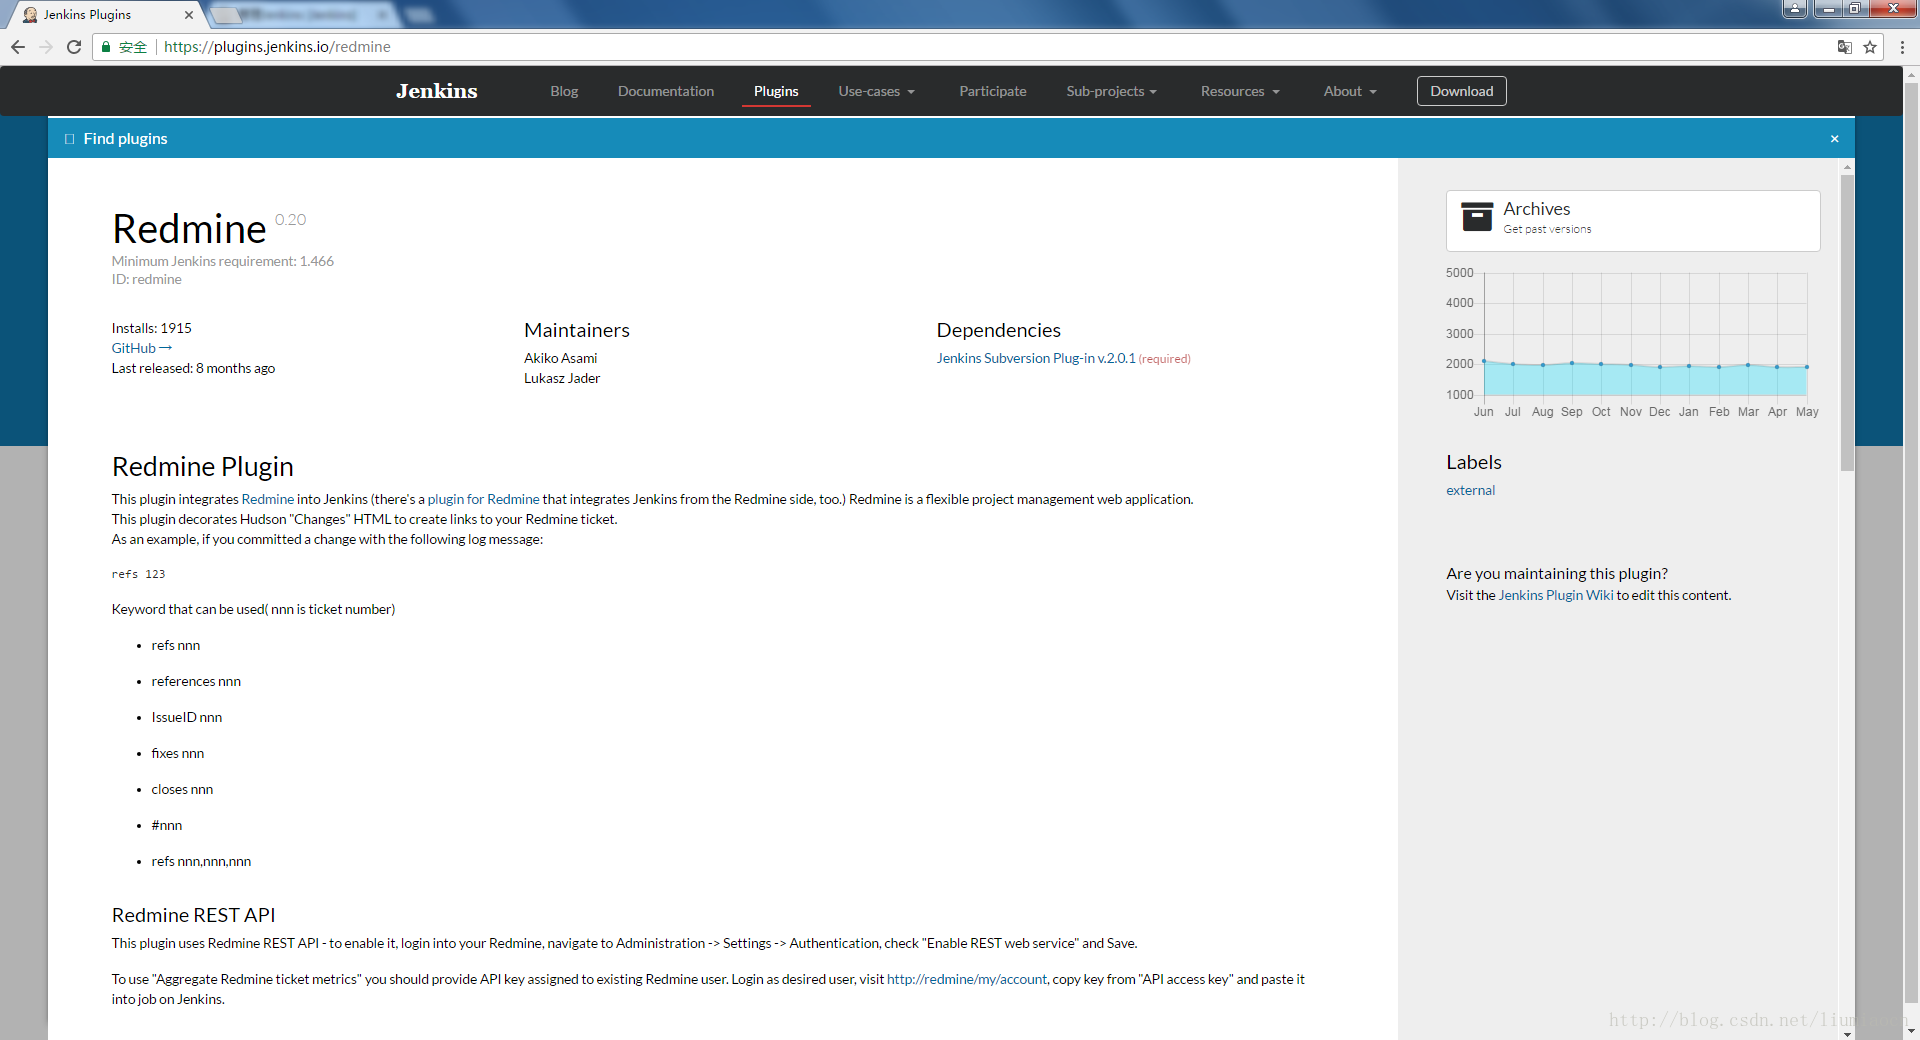
Task: Click the '#nnn' list item
Action: pos(167,825)
